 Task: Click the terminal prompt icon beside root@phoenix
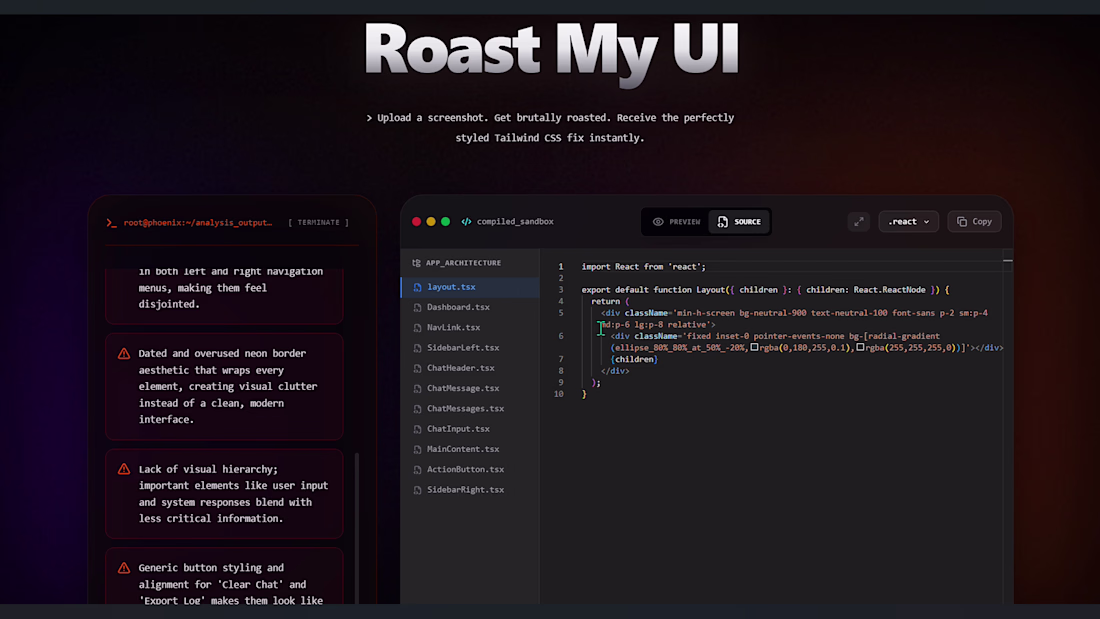click(x=112, y=222)
